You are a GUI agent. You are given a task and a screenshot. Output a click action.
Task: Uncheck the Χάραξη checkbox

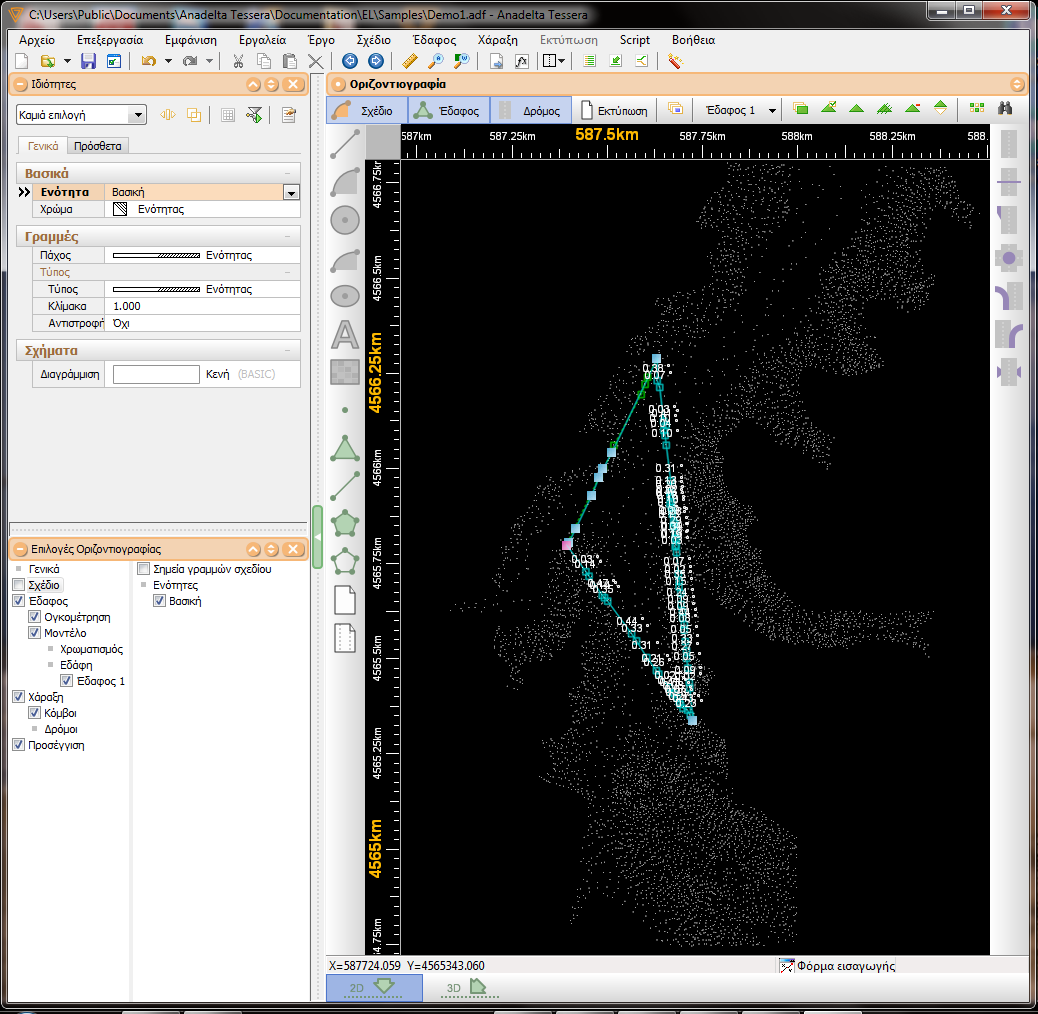pos(19,697)
